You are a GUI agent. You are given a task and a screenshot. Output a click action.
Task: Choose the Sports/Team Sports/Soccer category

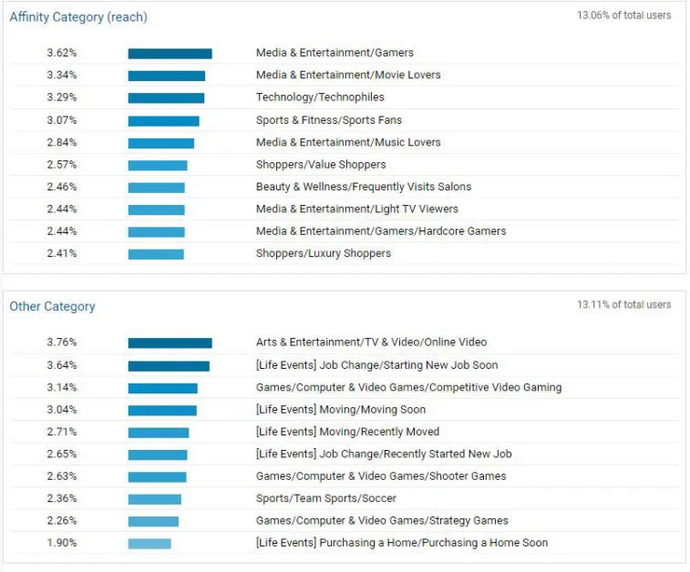coord(326,498)
